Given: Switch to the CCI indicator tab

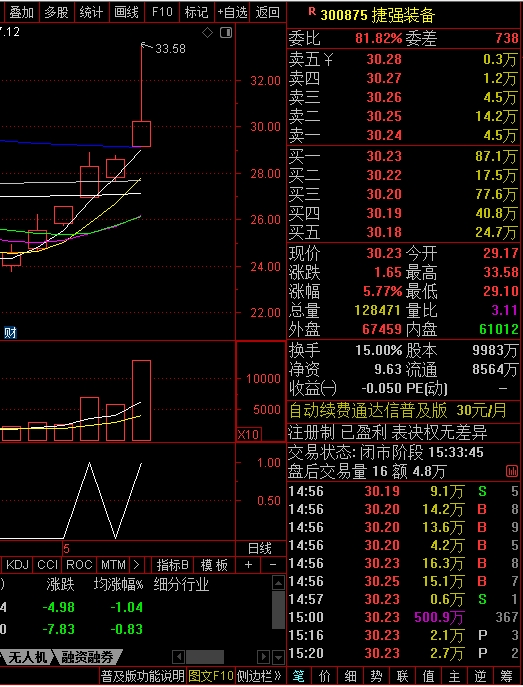Looking at the screenshot, I should coord(48,565).
